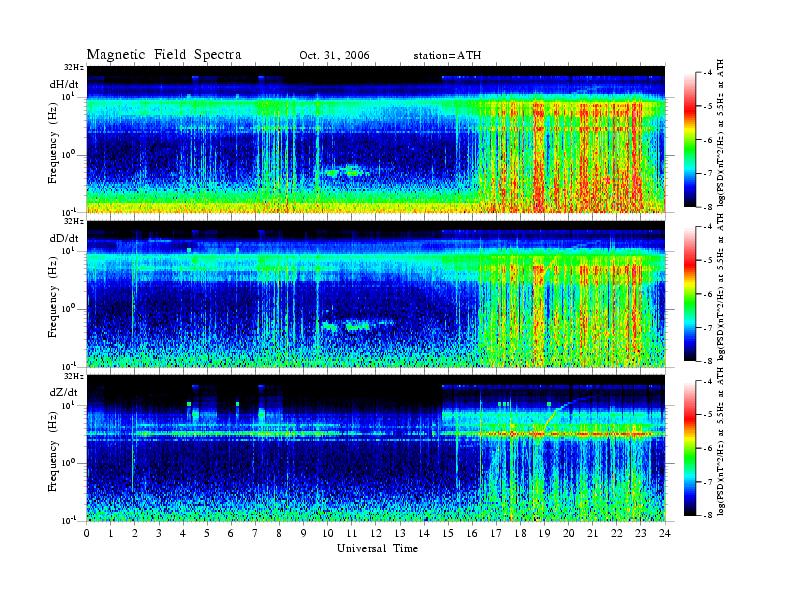Click hour "6" on the Universal Time axis
The width and height of the screenshot is (792, 612).
(231, 533)
